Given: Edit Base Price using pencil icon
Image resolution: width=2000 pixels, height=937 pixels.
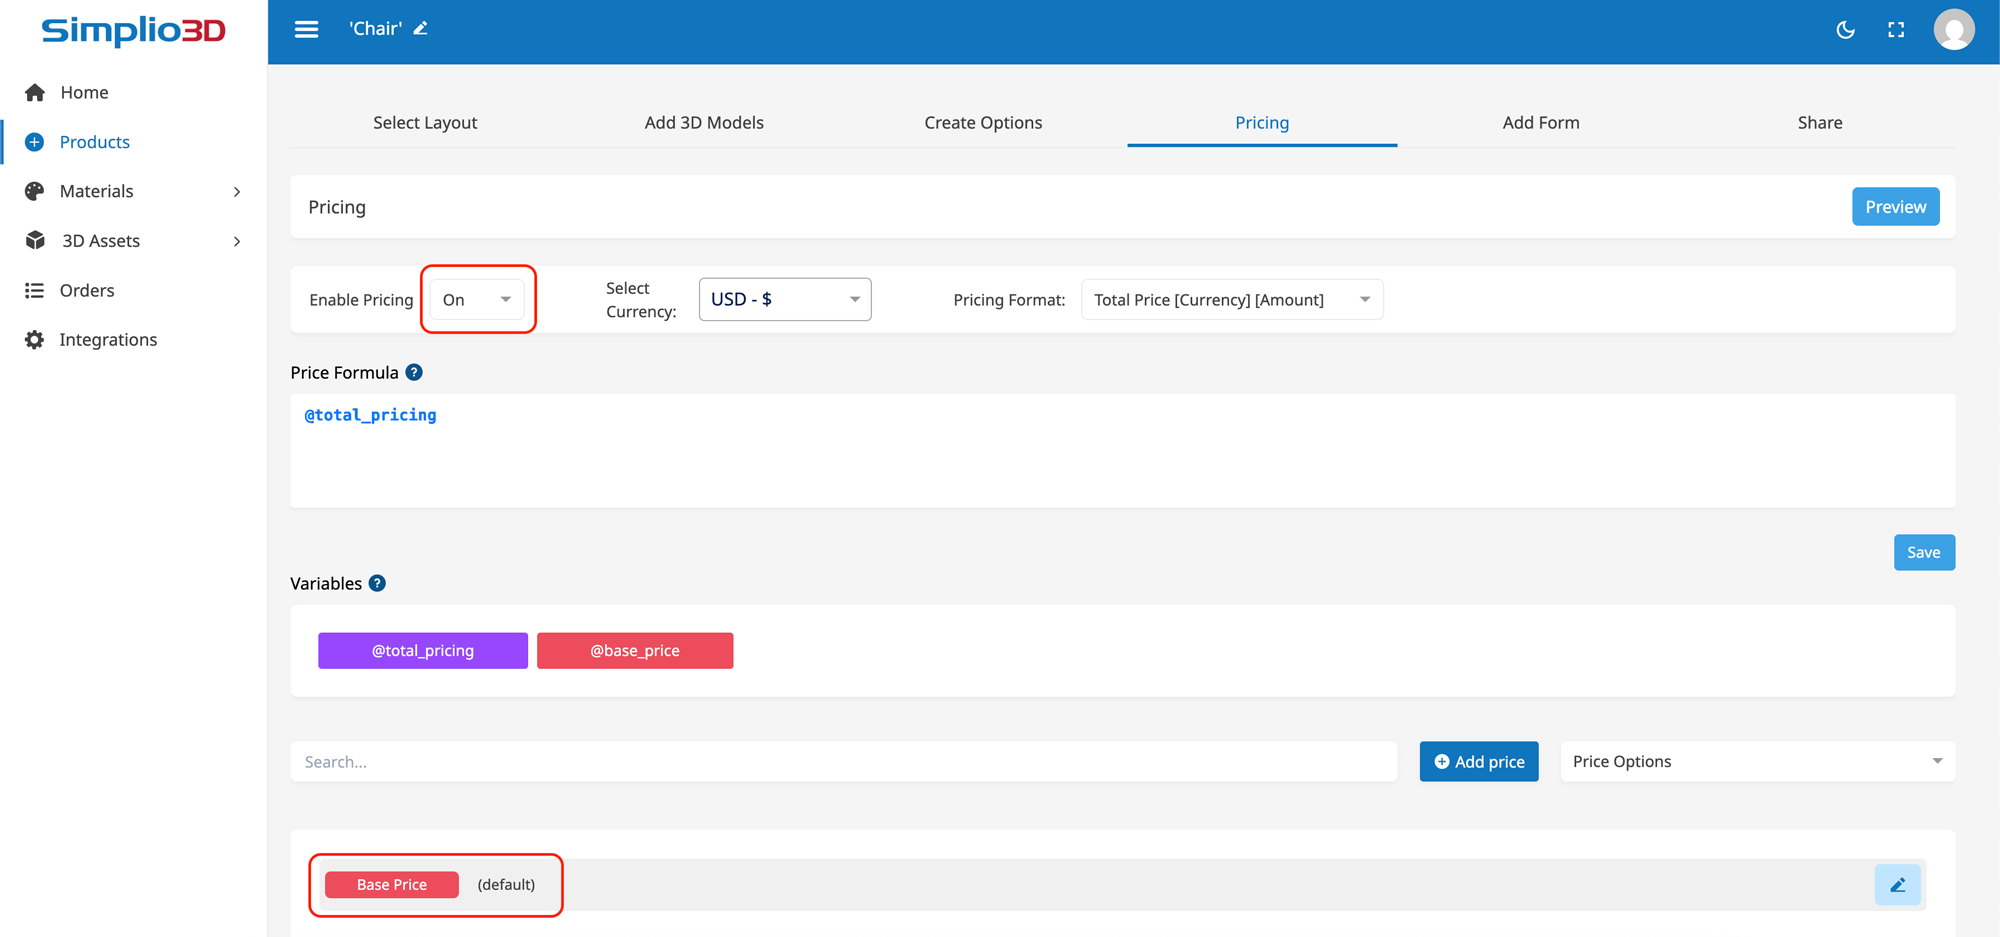Looking at the screenshot, I should pos(1897,885).
